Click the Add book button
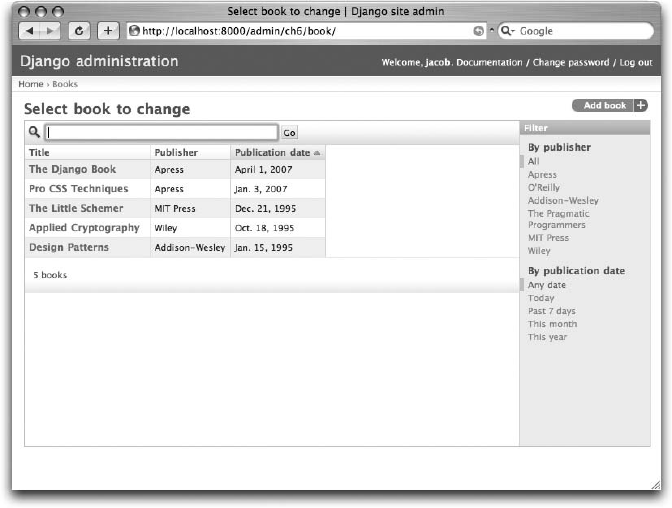The image size is (672, 508). tap(609, 105)
